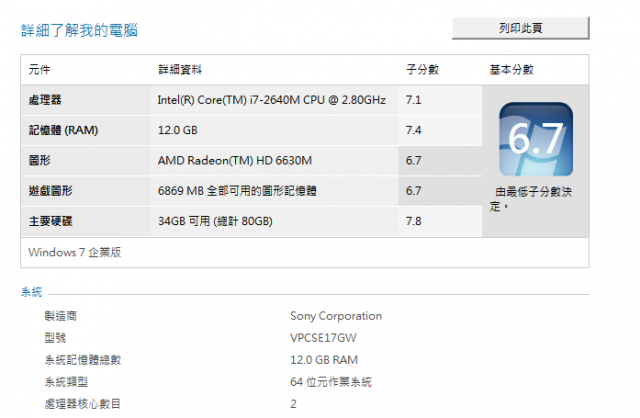The image size is (640, 418).
Task: Select the Intel Core i7-2640M CPU text
Action: point(272,100)
